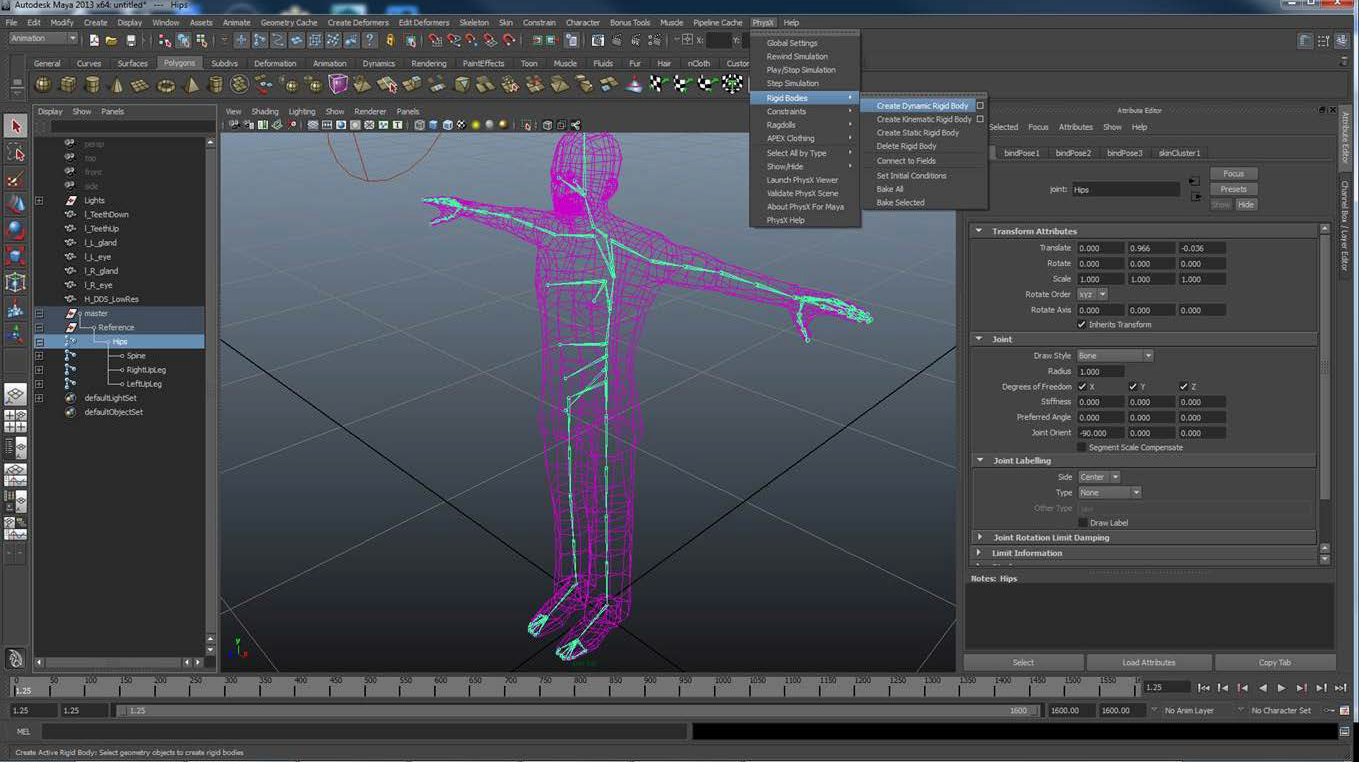Select the Lasso tool in the toolbox
Screen dimensions: 1359x762
[15, 152]
